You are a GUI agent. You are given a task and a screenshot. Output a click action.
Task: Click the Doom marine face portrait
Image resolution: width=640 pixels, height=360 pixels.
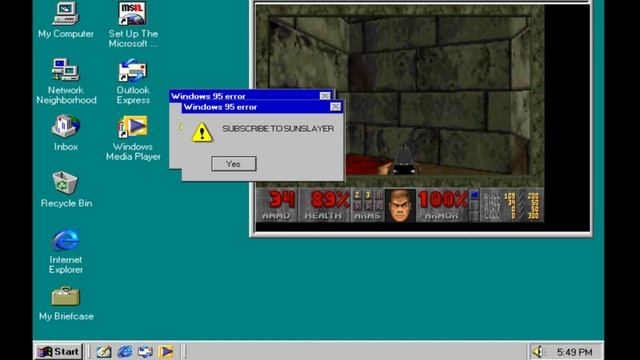pyautogui.click(x=400, y=205)
